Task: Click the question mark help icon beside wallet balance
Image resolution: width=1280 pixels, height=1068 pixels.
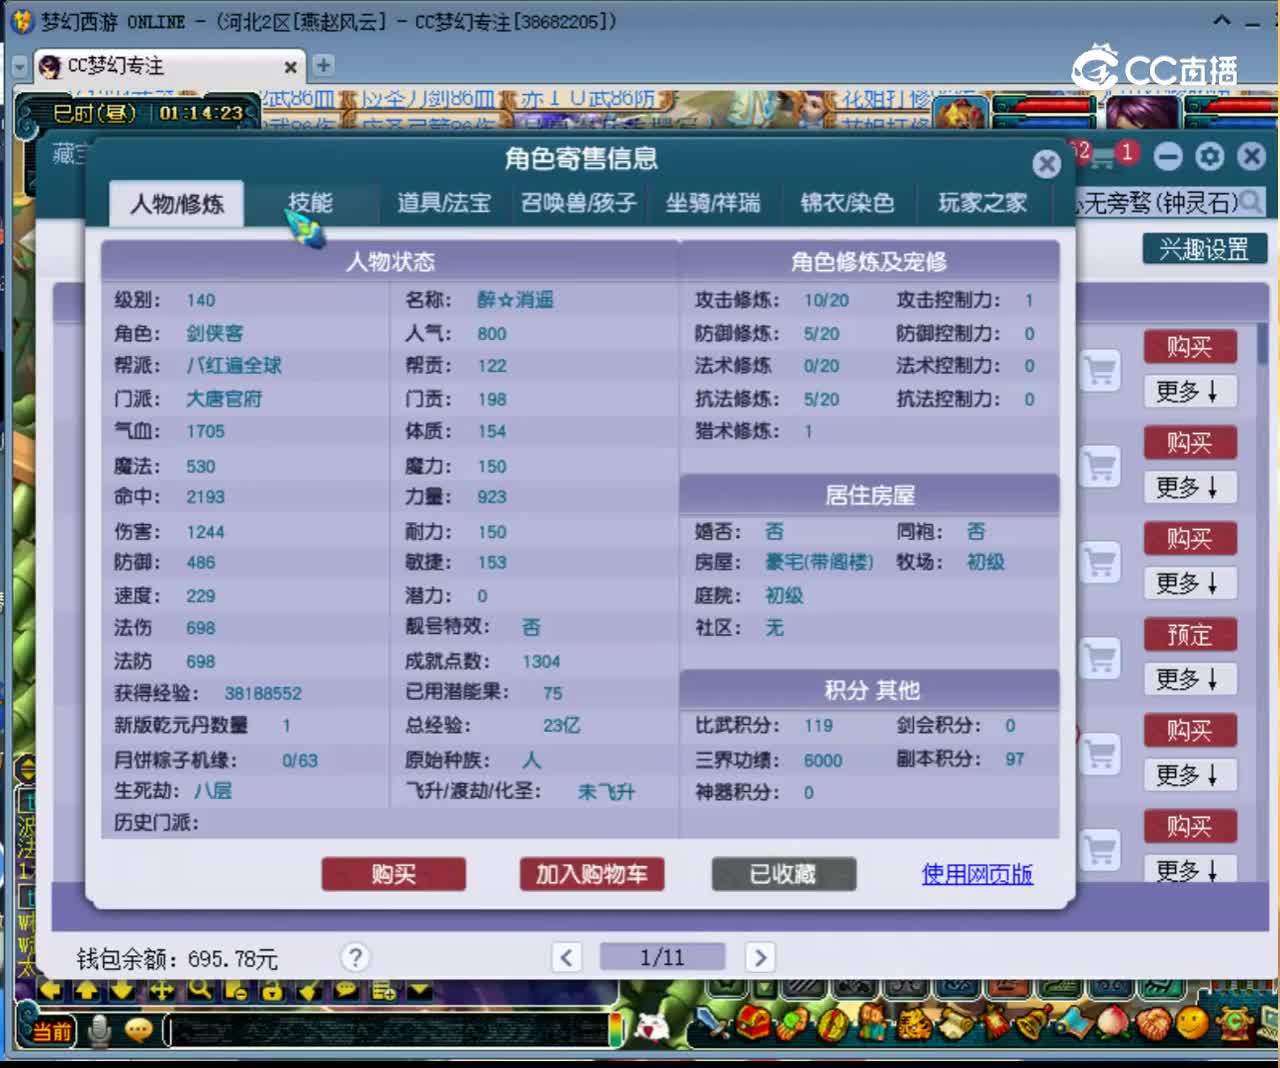Action: pyautogui.click(x=354, y=957)
